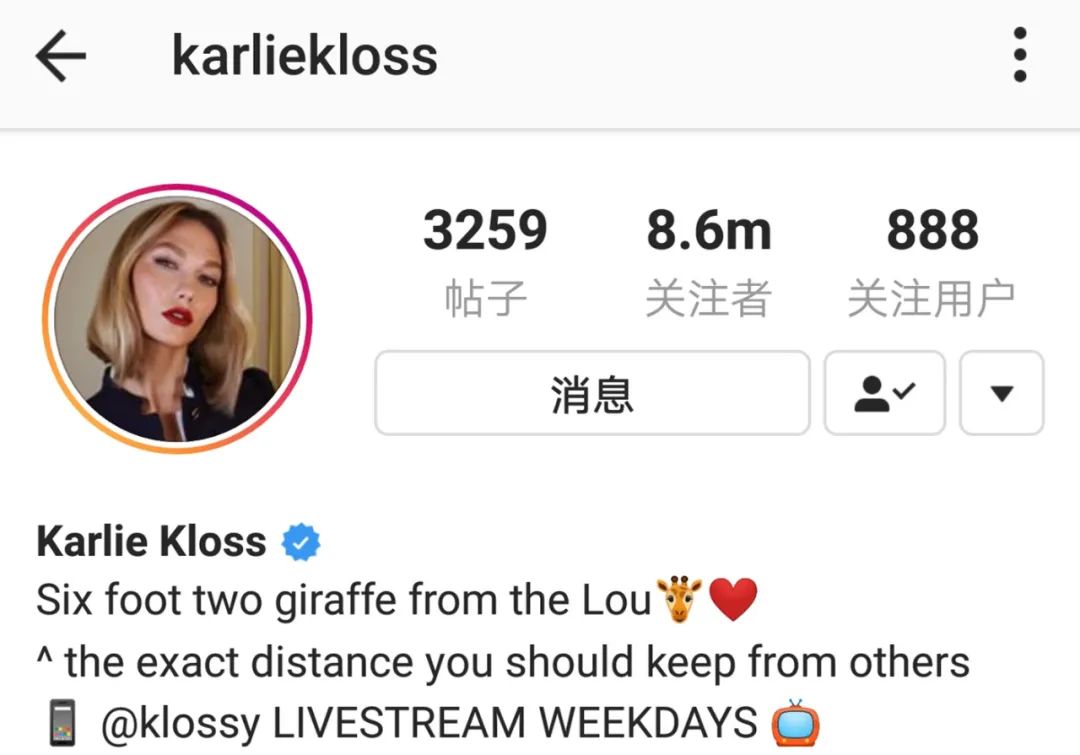Tap the karliekloss username header
This screenshot has width=1080, height=755.
point(304,56)
